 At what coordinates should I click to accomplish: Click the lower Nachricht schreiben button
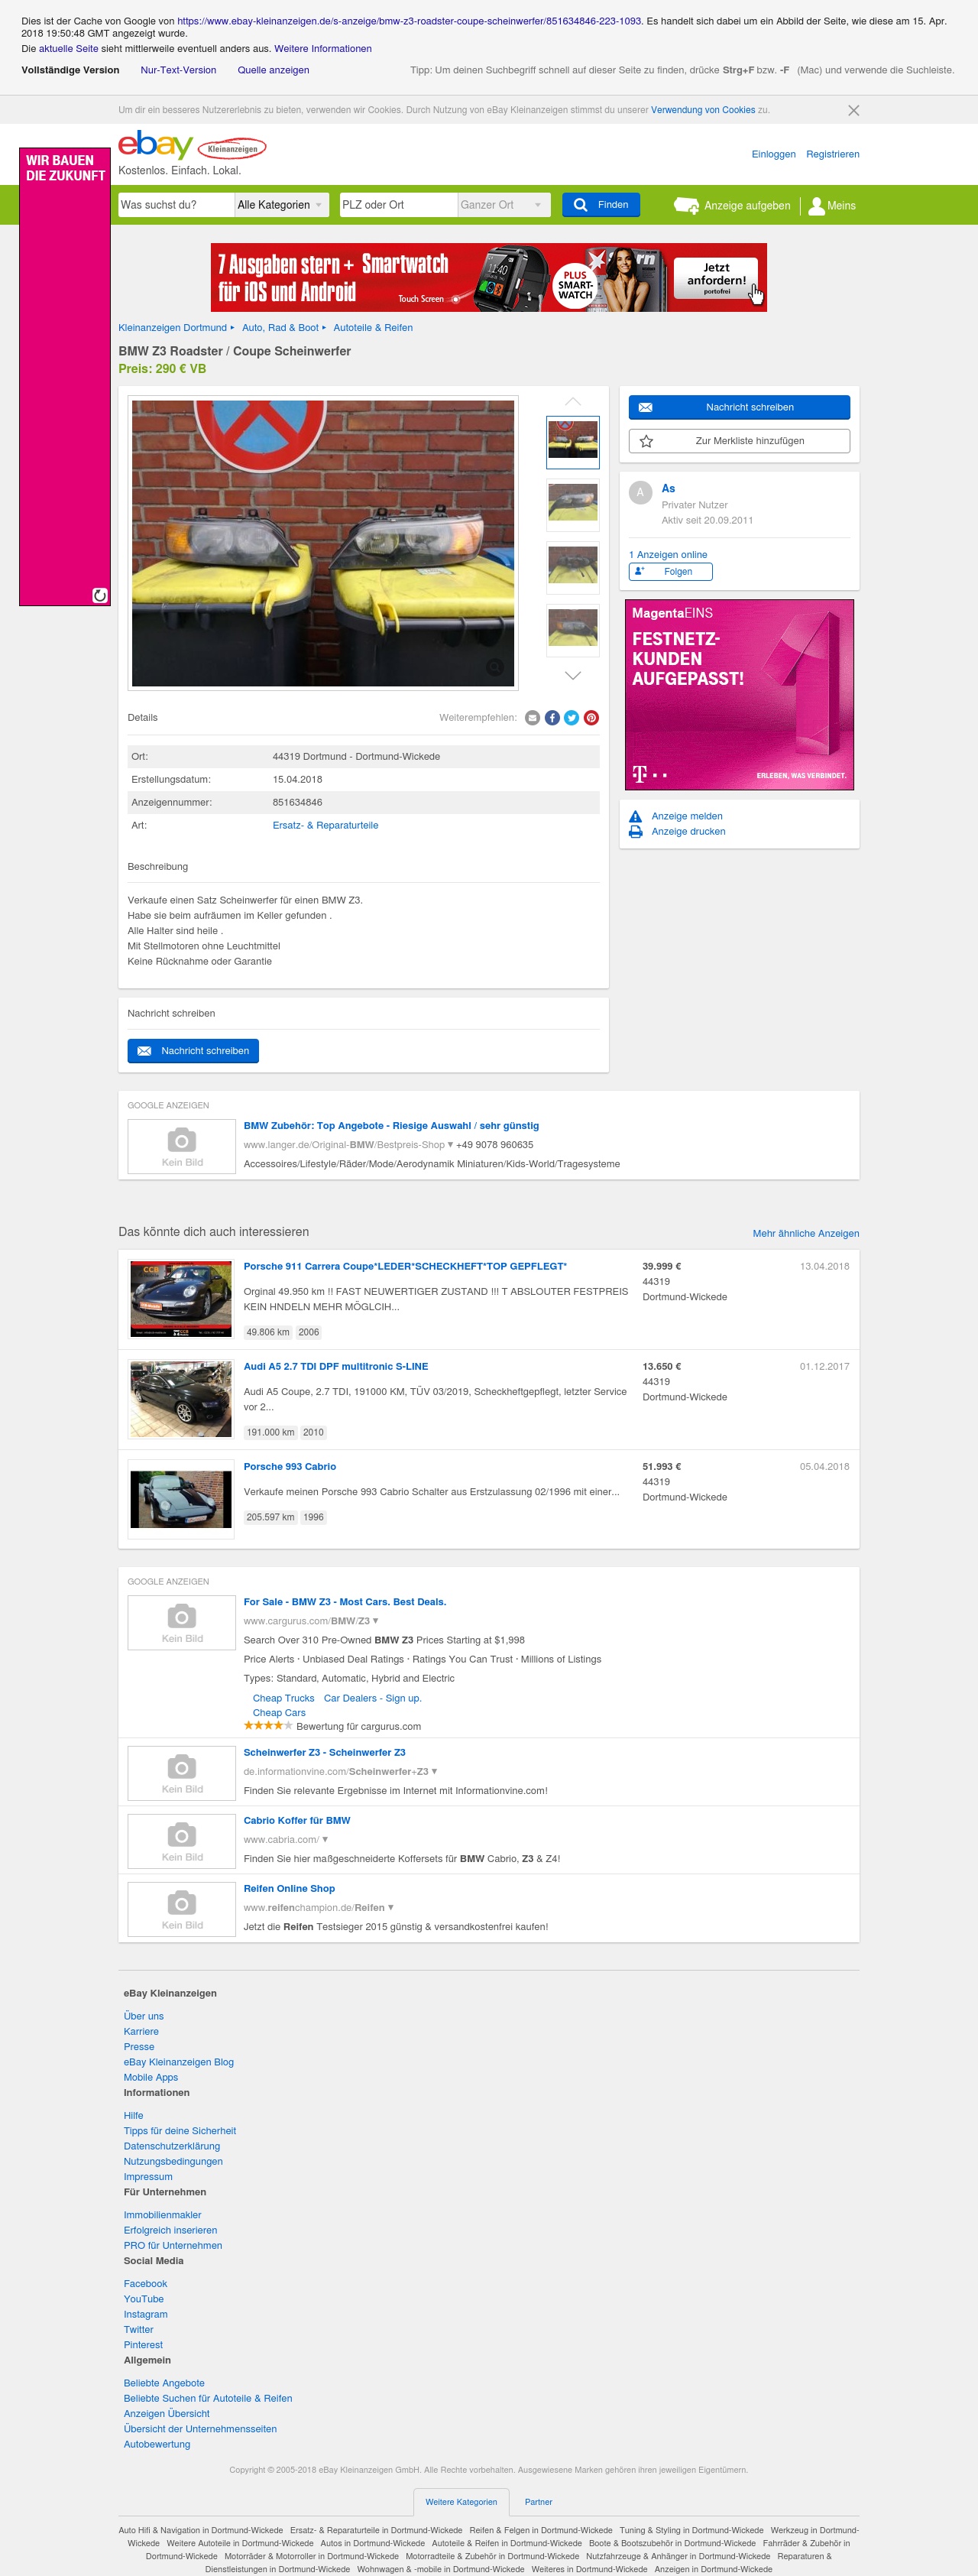click(193, 1051)
